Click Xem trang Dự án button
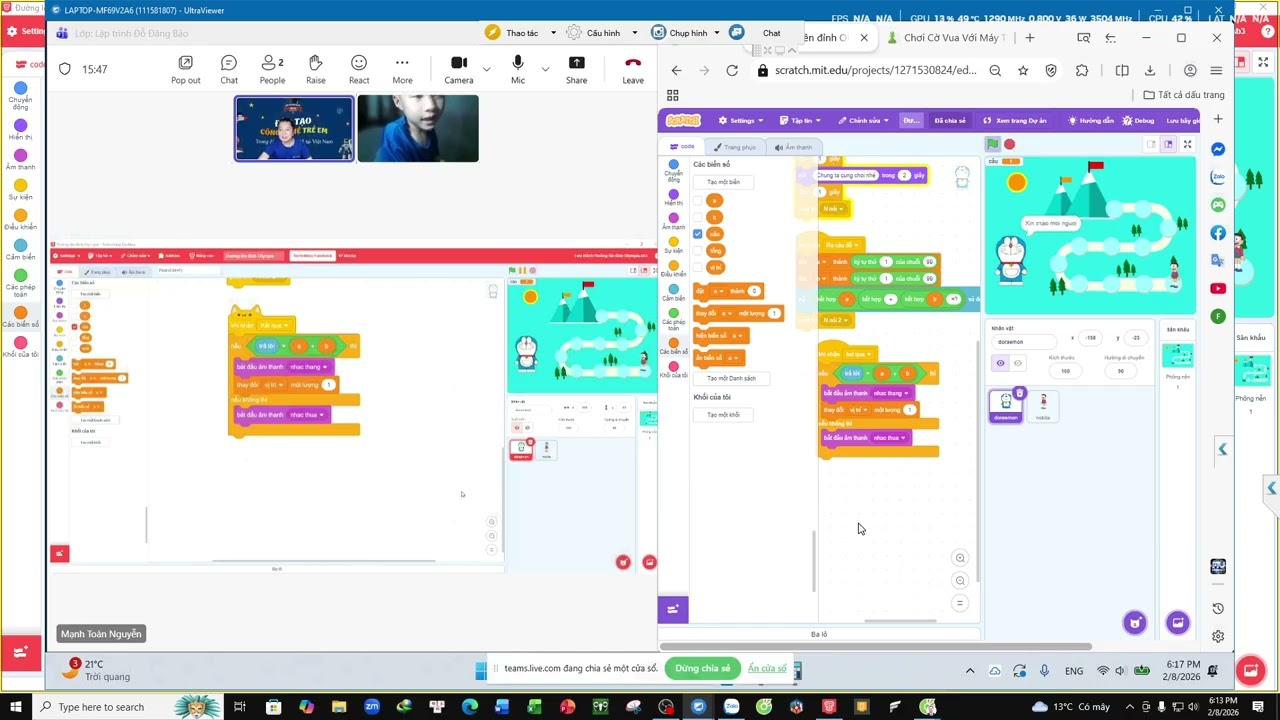1280x720 pixels. [1014, 121]
